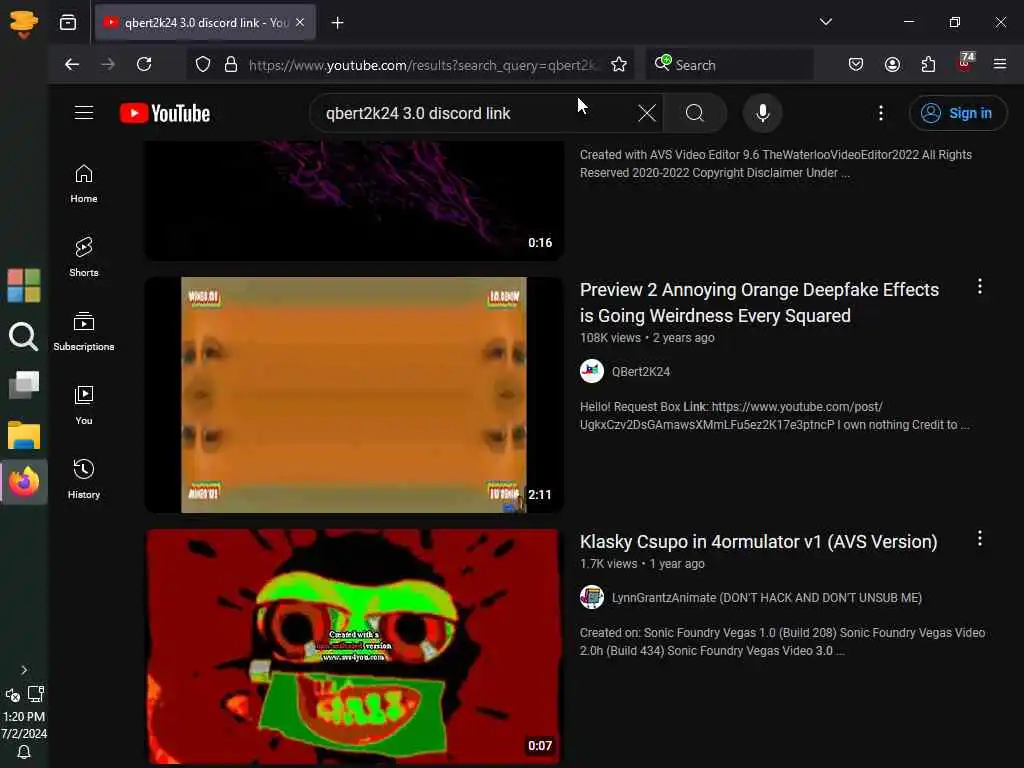Viewport: 1024px width, 768px height.
Task: Click the Firefox taskbar icon
Action: point(24,482)
